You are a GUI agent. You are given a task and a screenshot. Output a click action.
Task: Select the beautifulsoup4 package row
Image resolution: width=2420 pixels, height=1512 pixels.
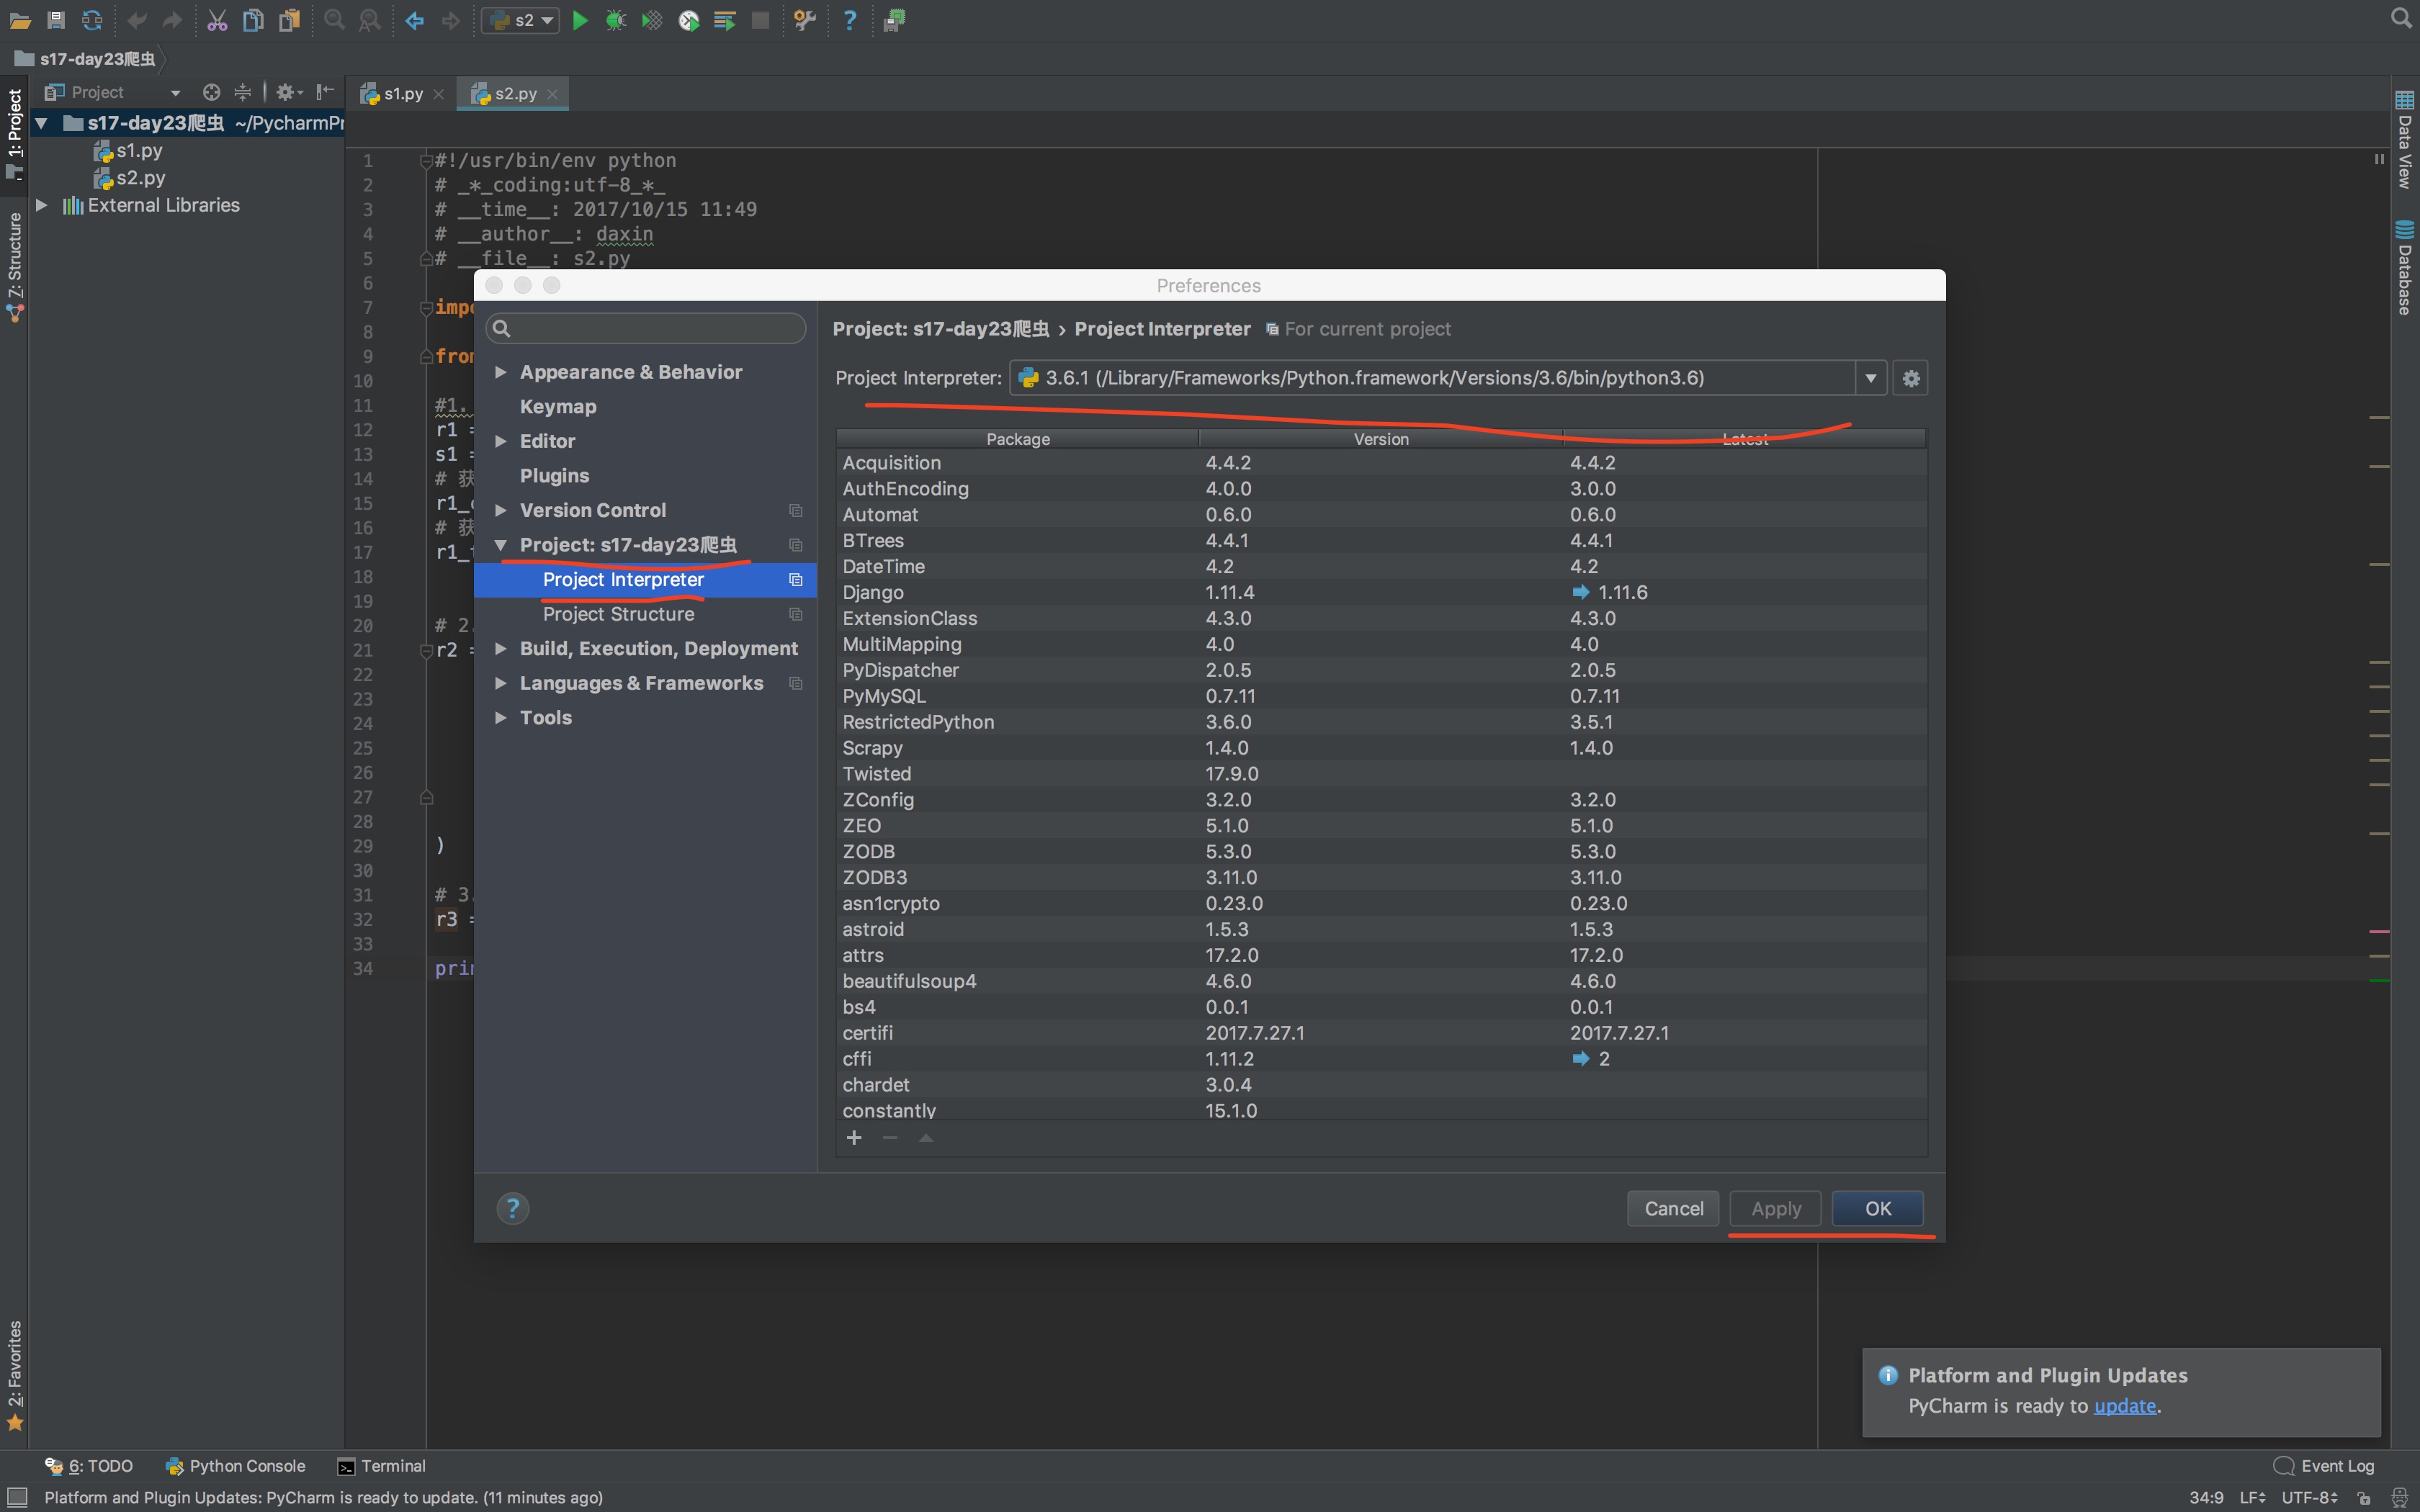(1381, 981)
